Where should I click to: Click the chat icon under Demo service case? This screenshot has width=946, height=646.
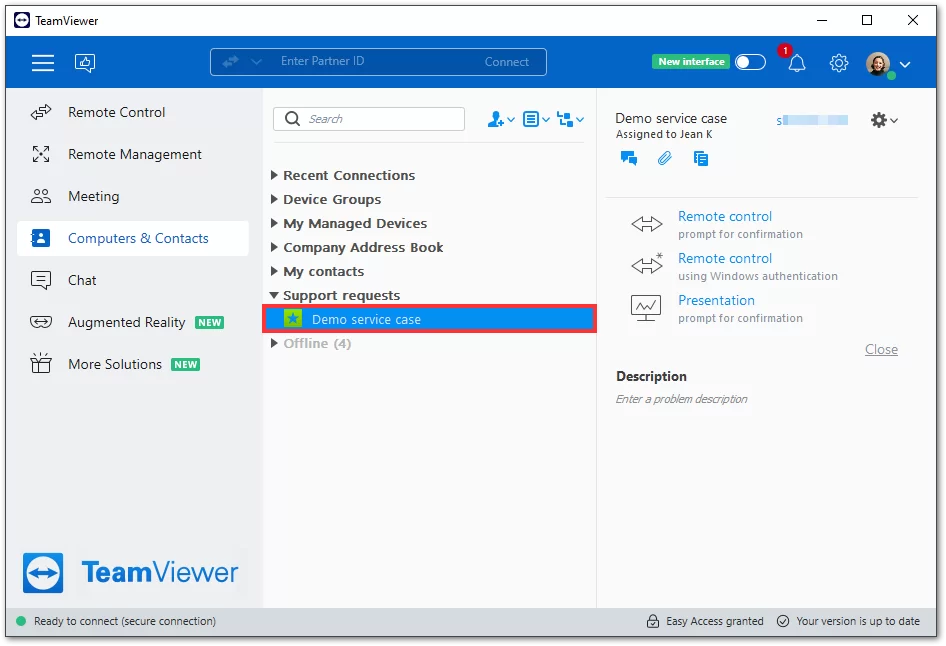(x=629, y=158)
